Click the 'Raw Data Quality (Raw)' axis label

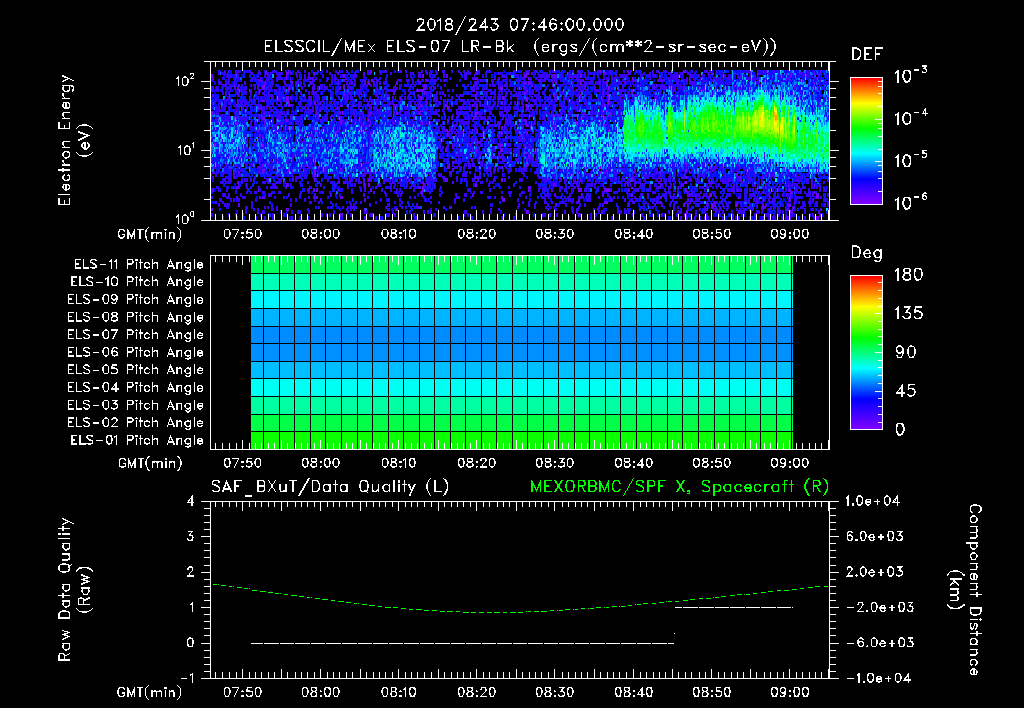point(74,590)
